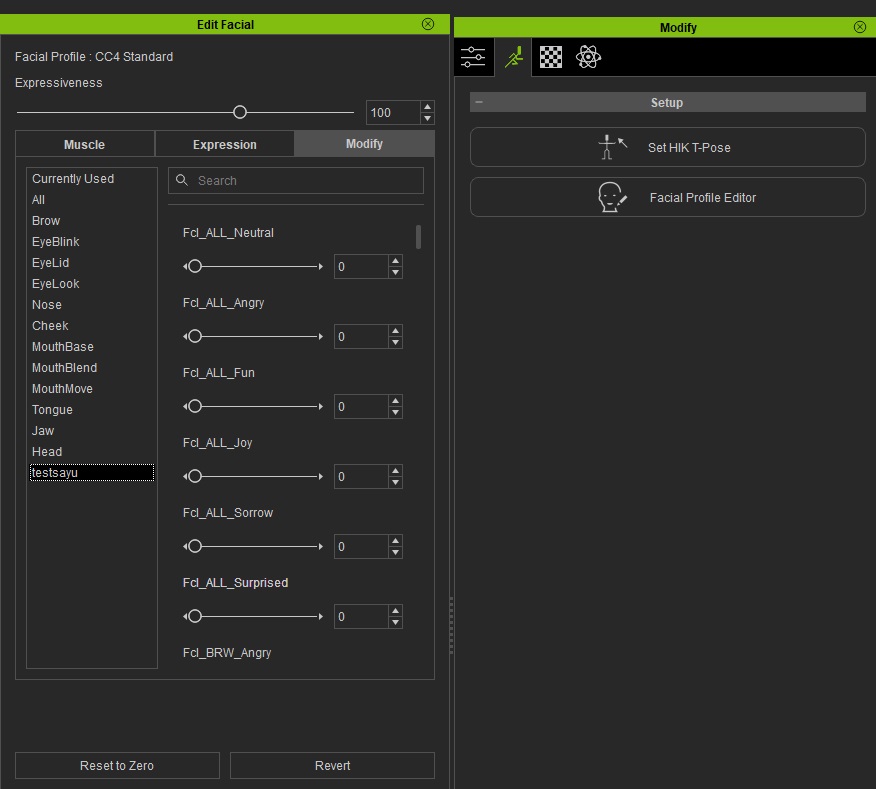This screenshot has height=789, width=876.
Task: Select the Modify tab in Edit Facial
Action: click(x=364, y=144)
